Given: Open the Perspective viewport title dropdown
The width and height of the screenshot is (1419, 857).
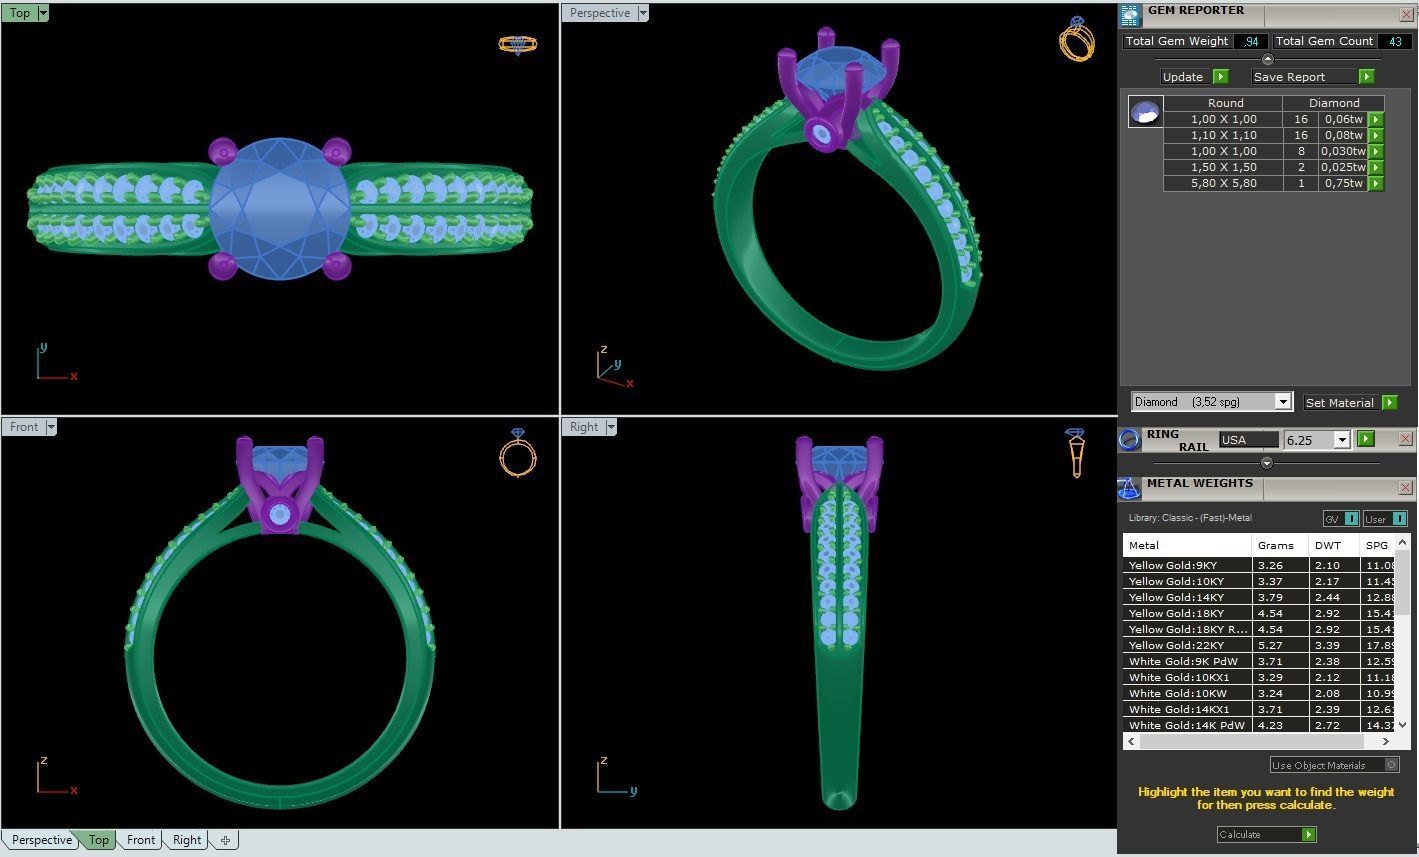Looking at the screenshot, I should [x=643, y=13].
